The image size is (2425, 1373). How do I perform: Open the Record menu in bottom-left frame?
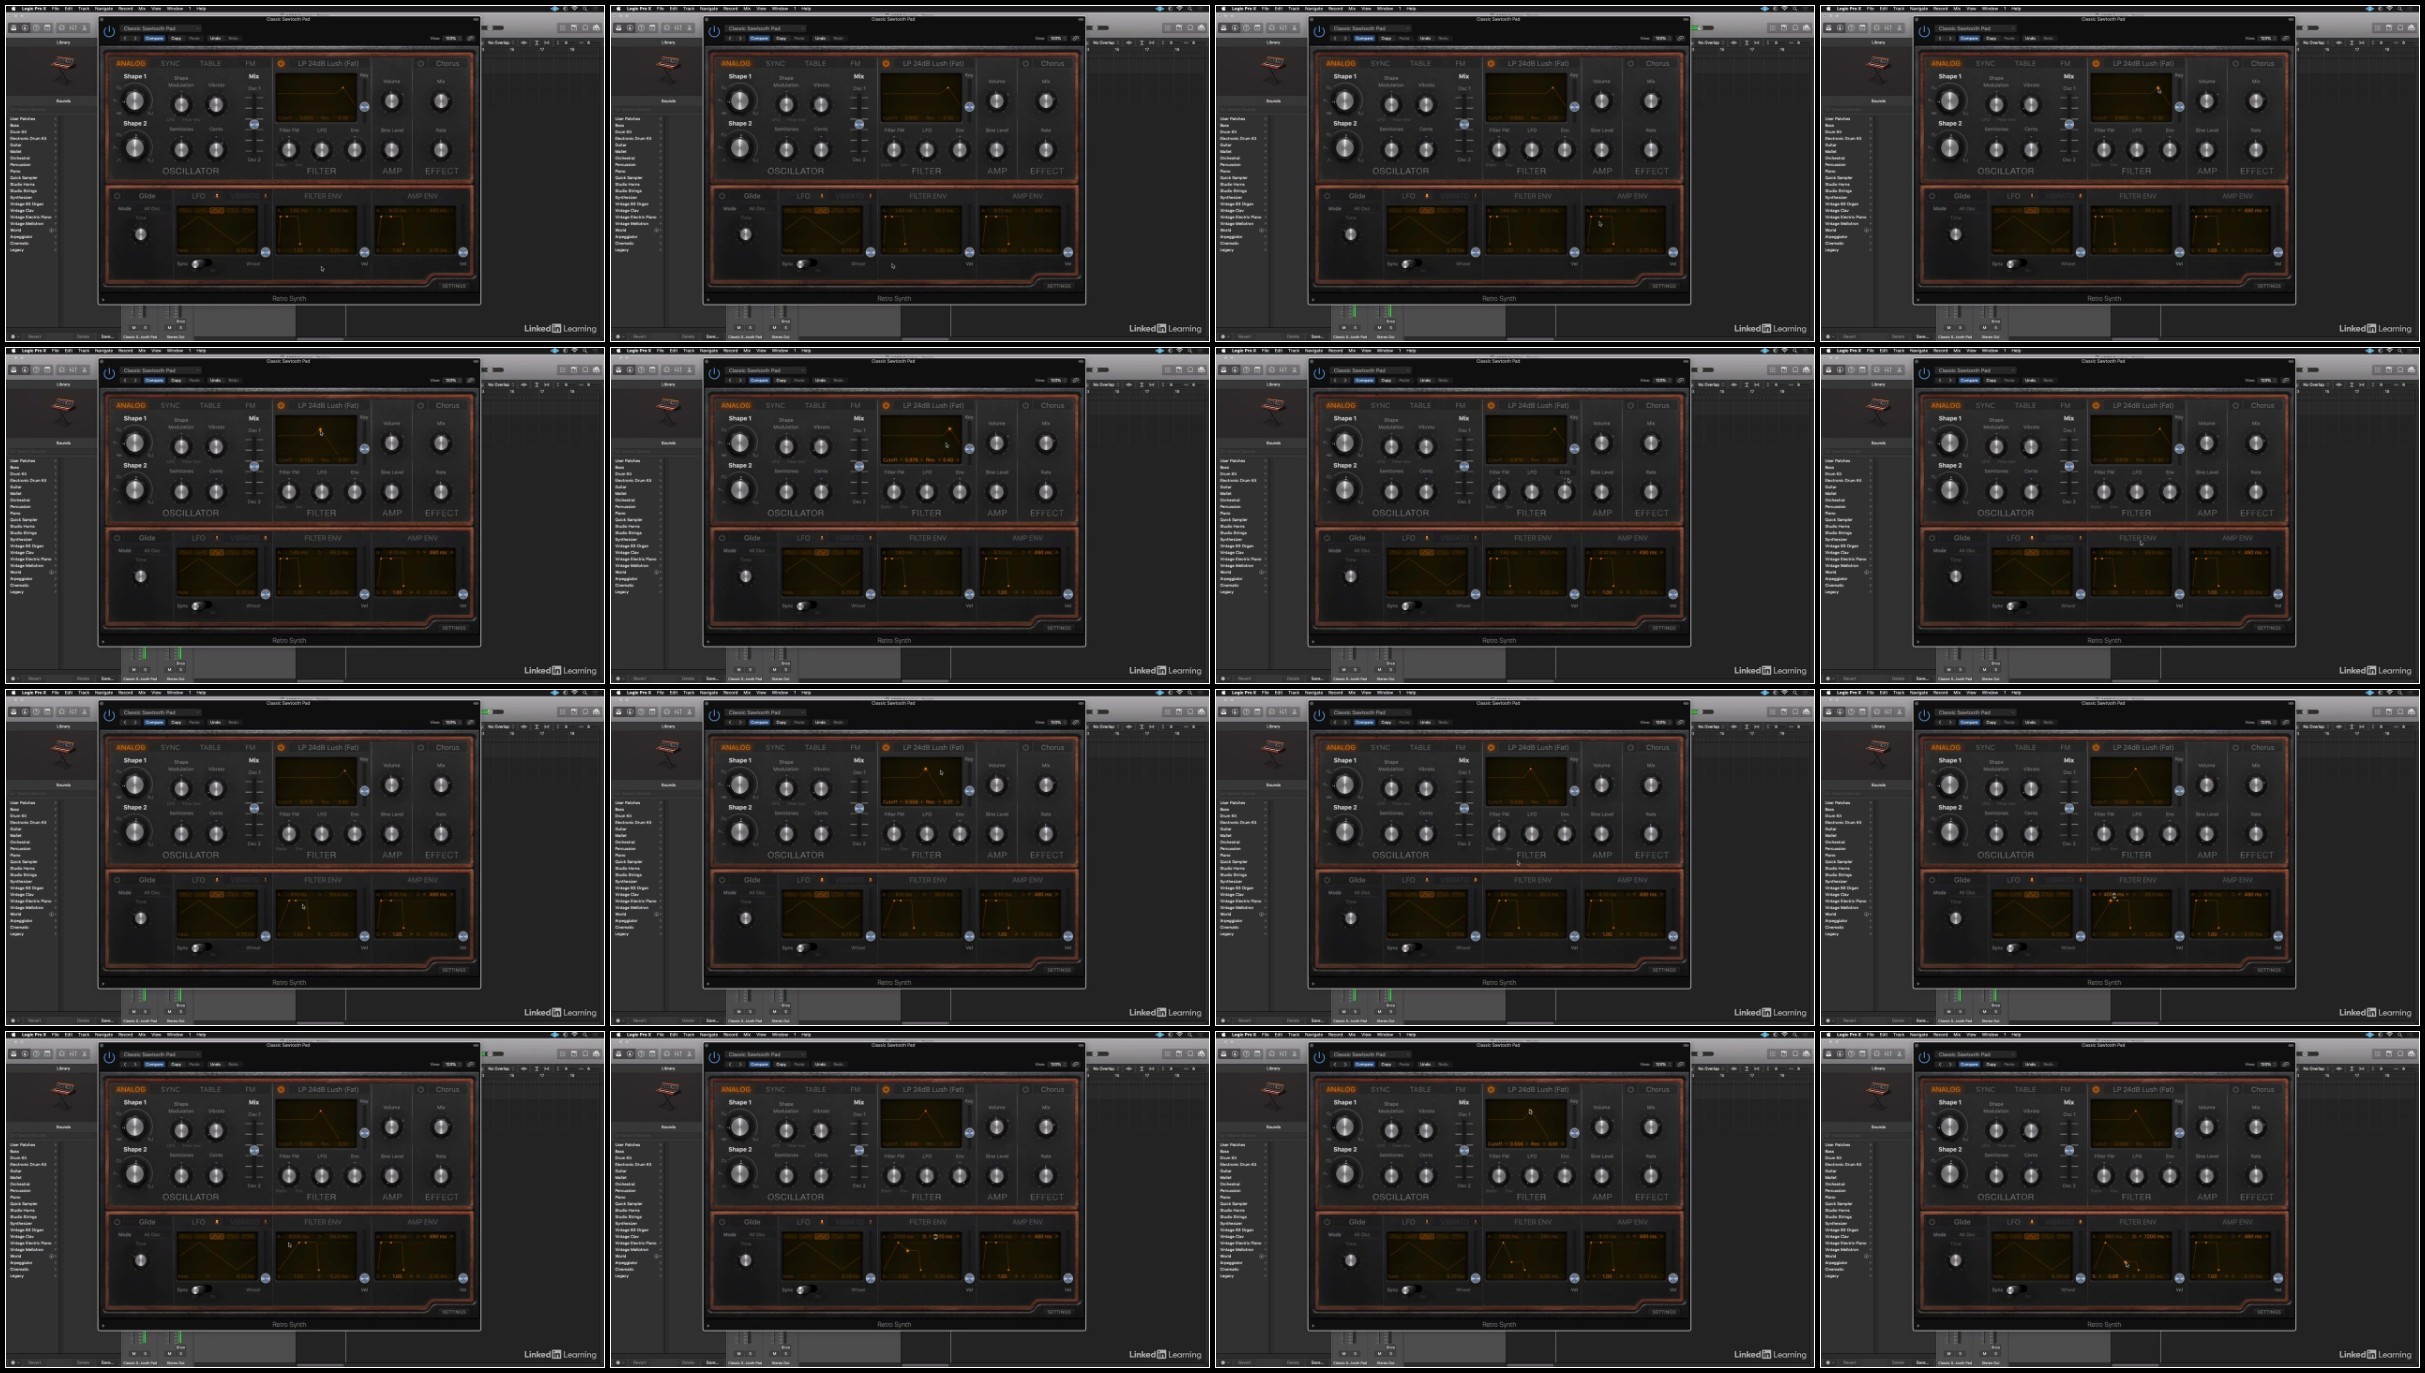(x=126, y=1034)
